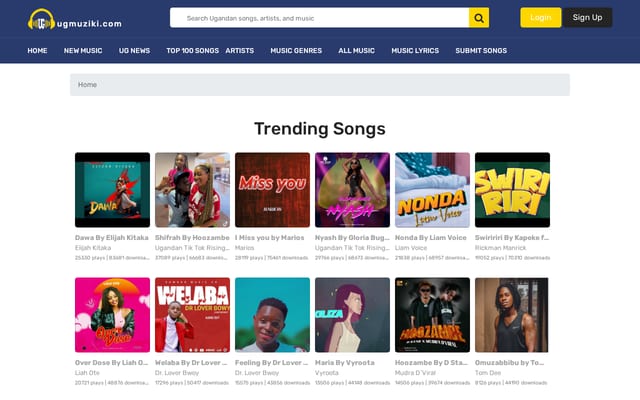
Task: Click the yellow Login button
Action: point(540,18)
